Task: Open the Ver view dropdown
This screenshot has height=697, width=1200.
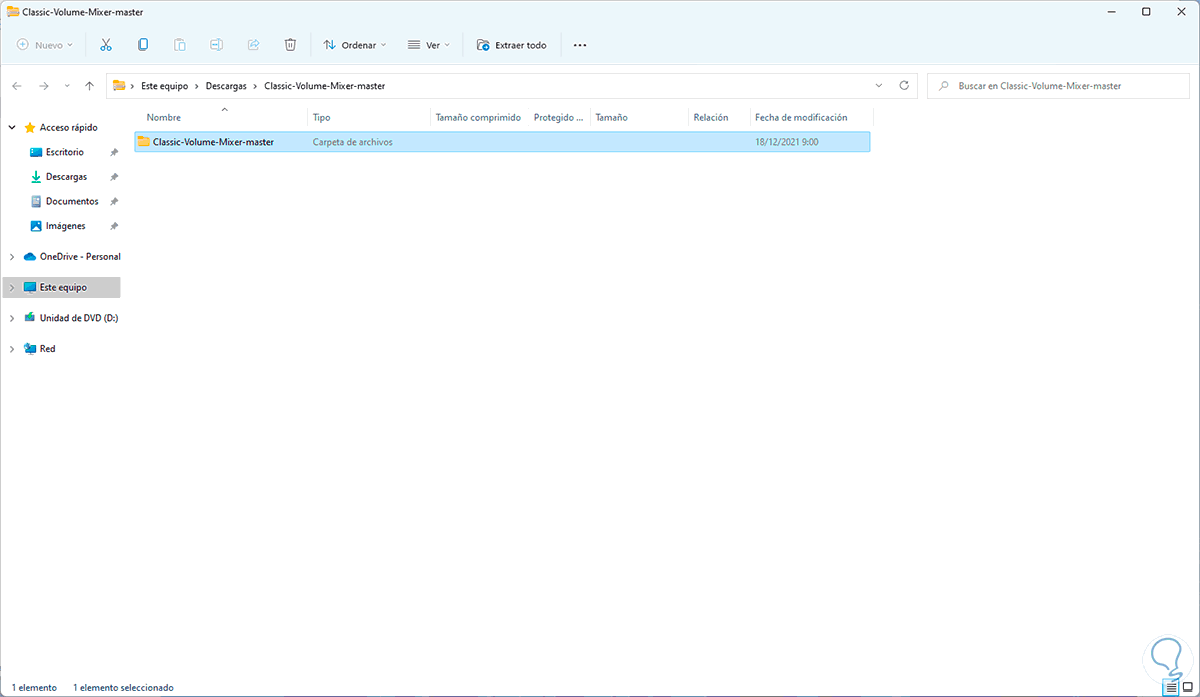Action: point(429,45)
